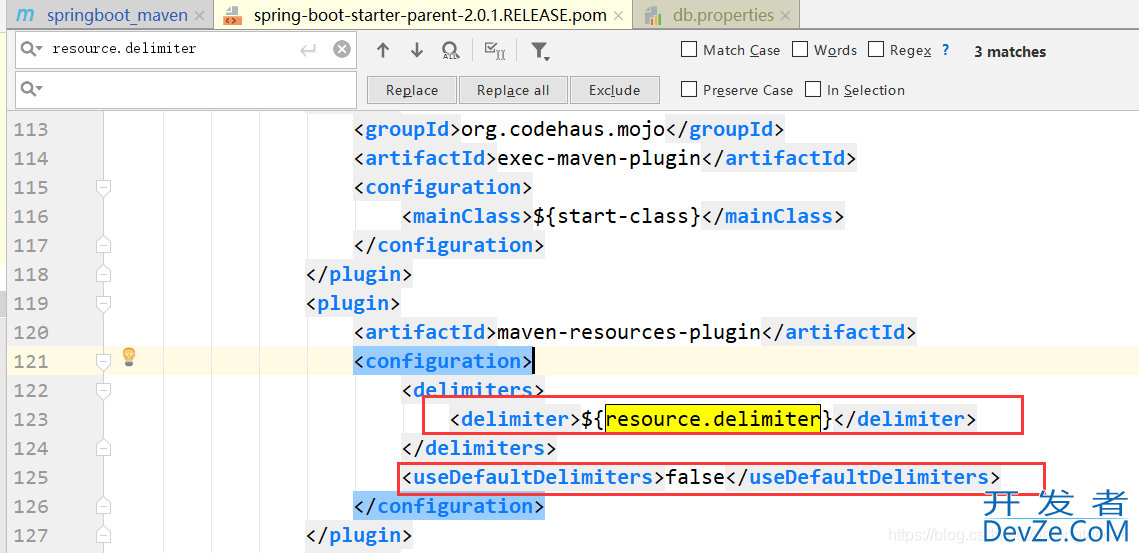Image resolution: width=1139 pixels, height=553 pixels.
Task: Collapse the plugin fold marker on line 119
Action: 103,303
